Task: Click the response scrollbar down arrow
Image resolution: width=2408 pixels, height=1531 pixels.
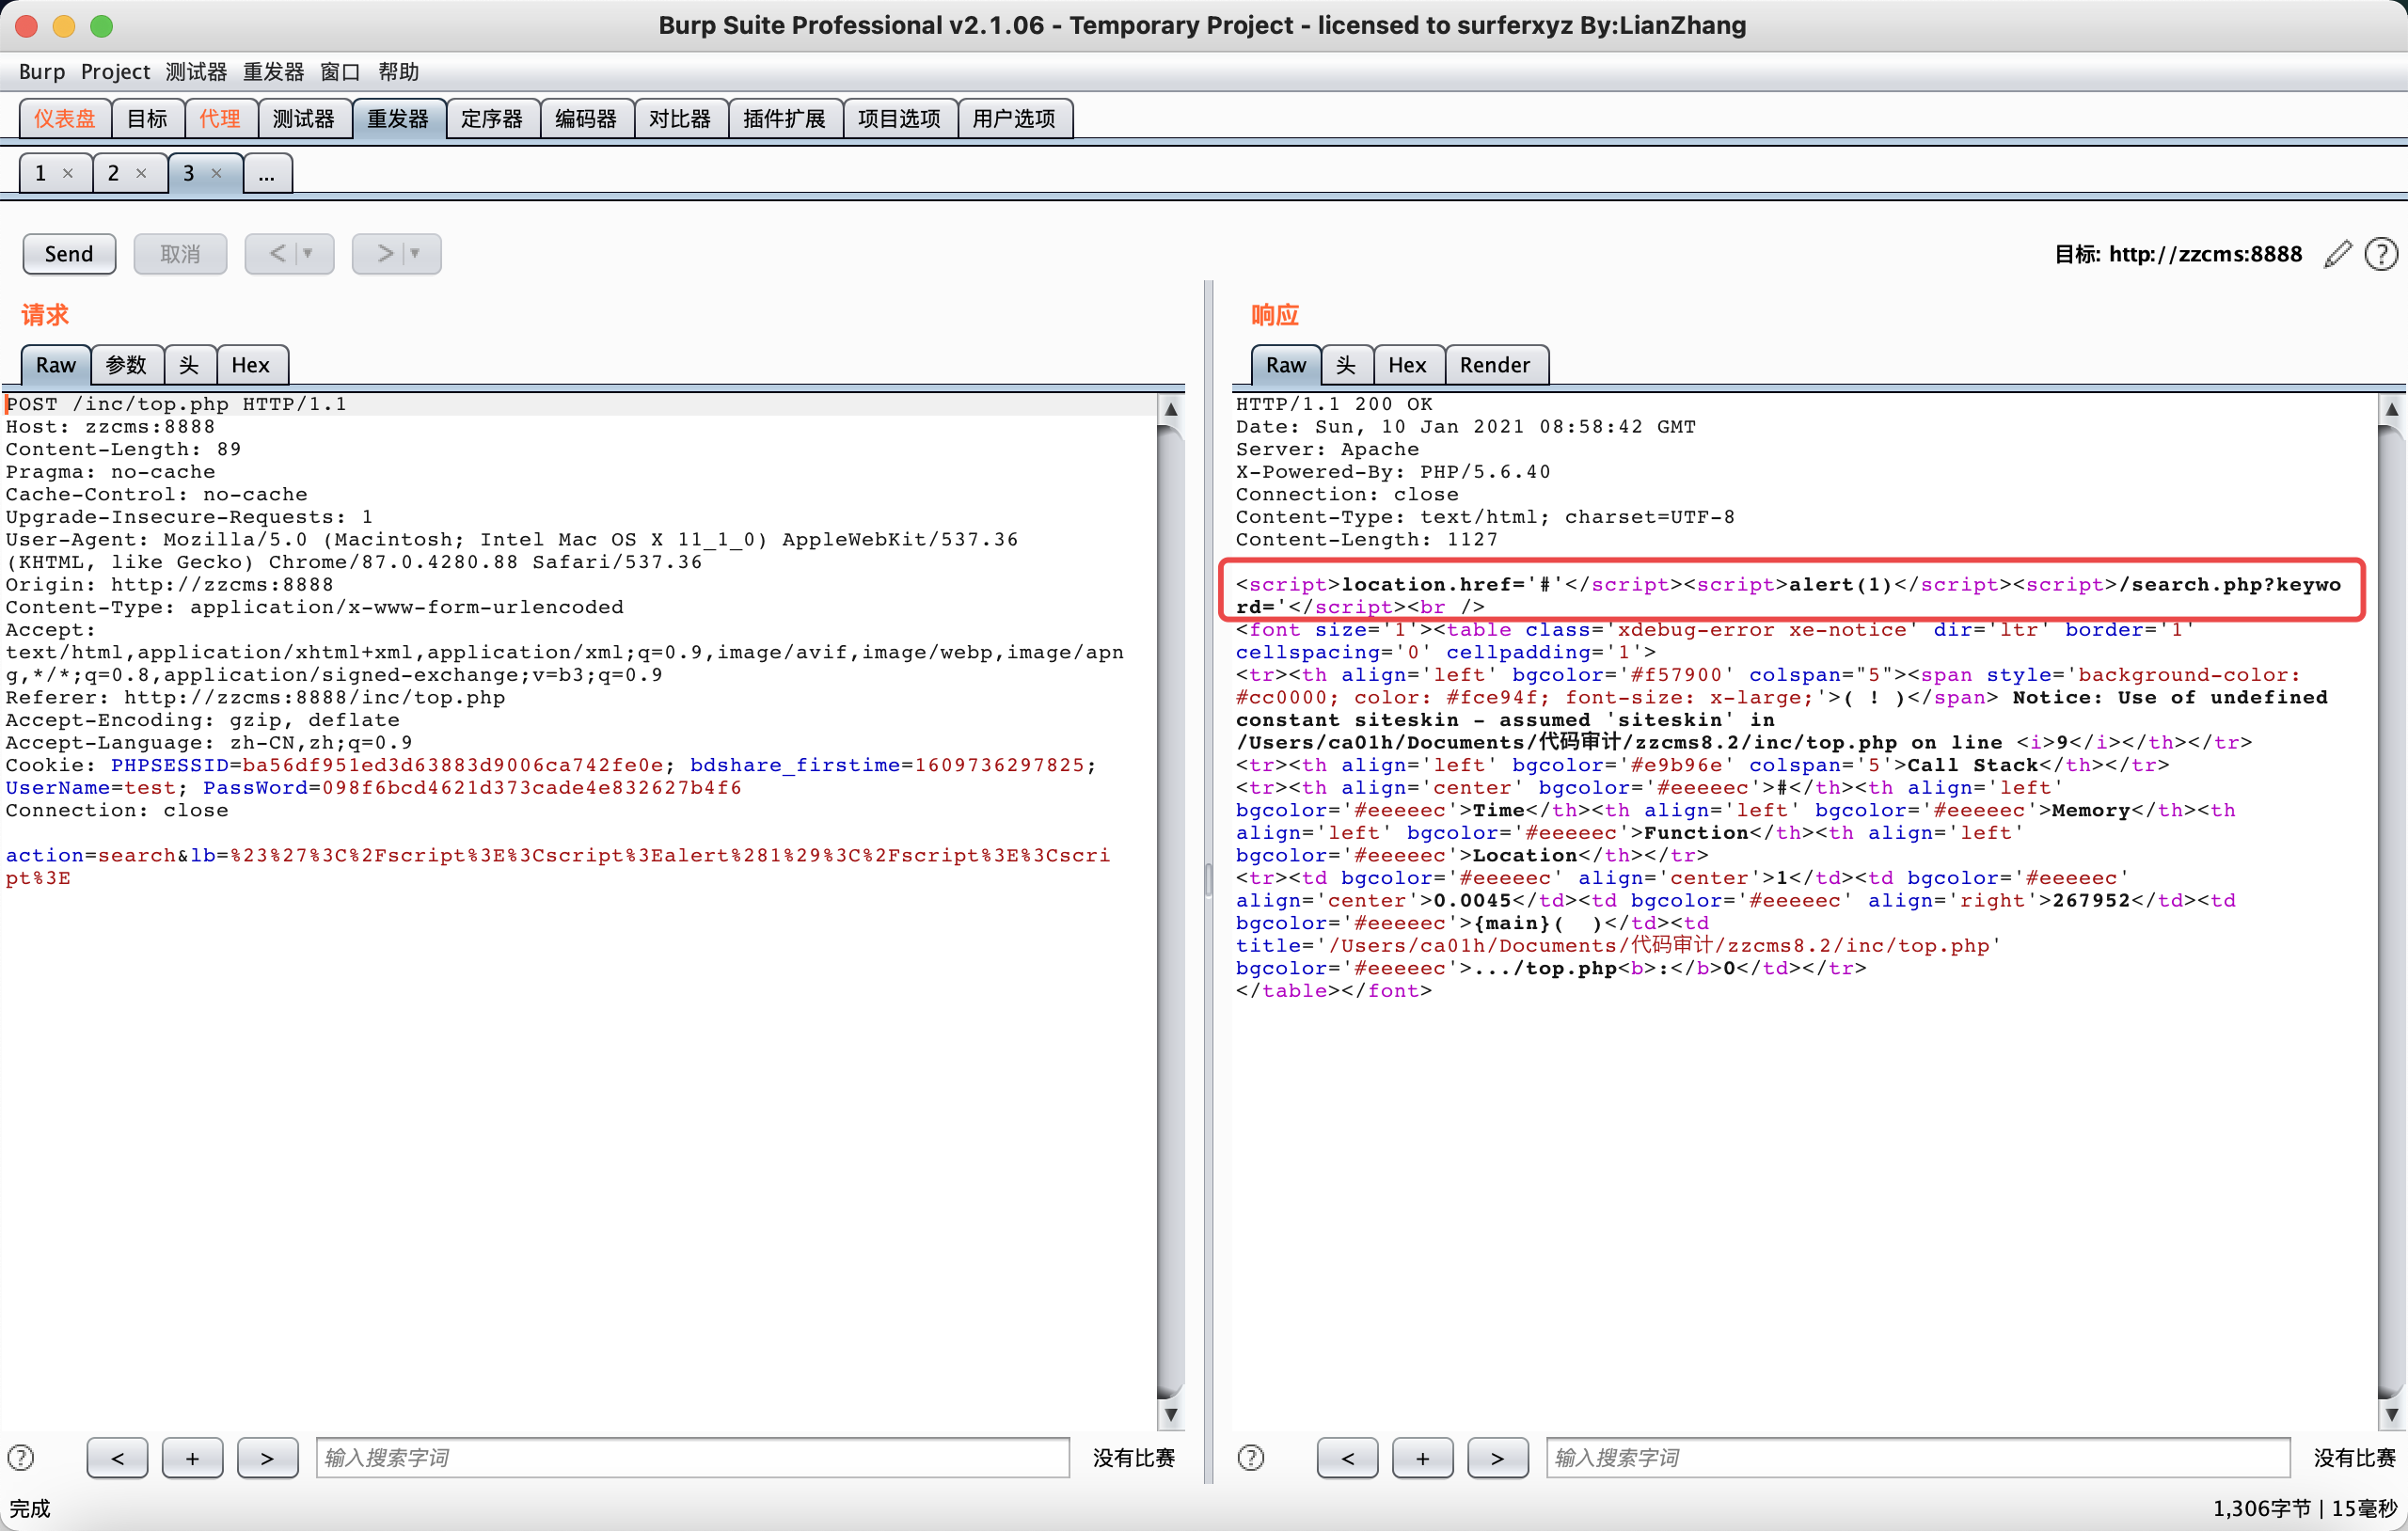Action: click(x=2392, y=1415)
